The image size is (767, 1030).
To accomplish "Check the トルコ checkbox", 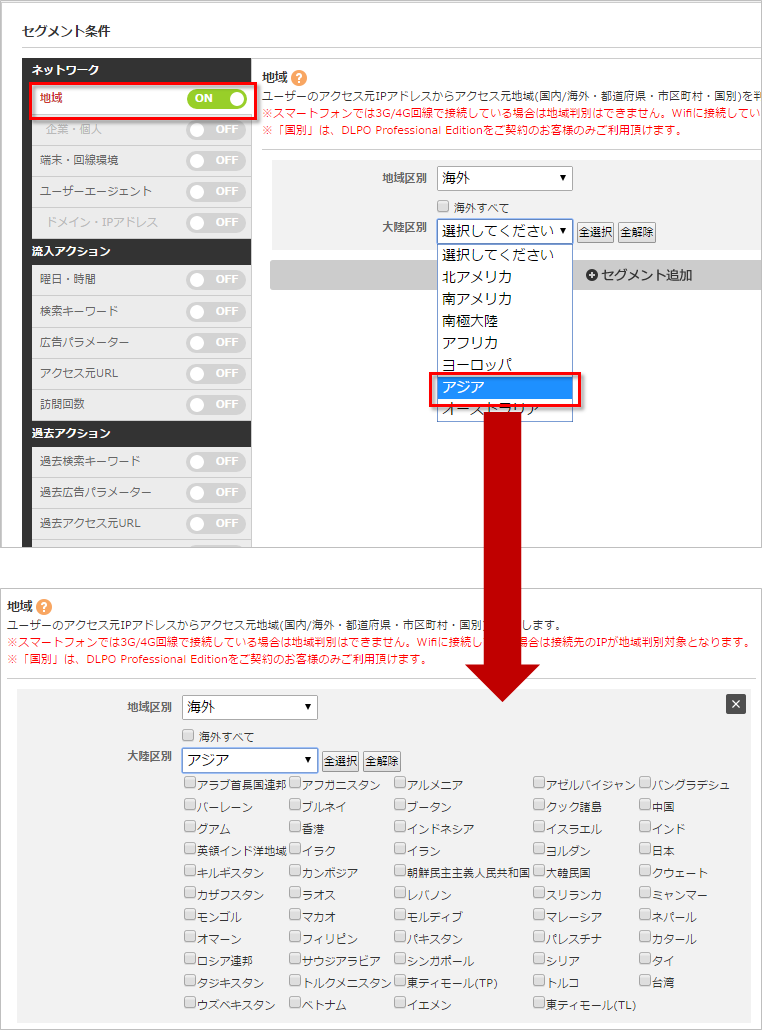I will (x=539, y=980).
